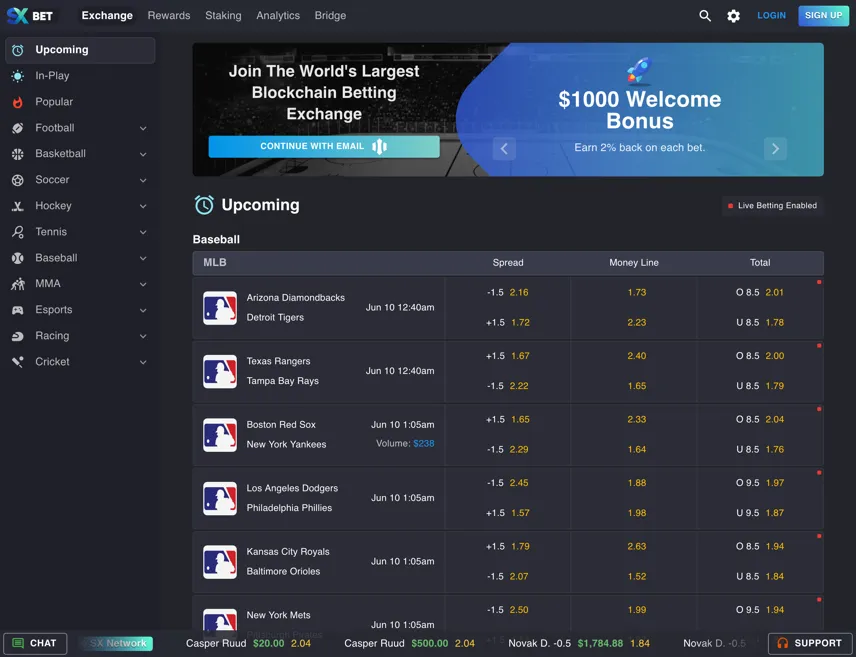This screenshot has height=657, width=856.
Task: Click MLB logo for Kansas City Royals game
Action: click(x=220, y=561)
